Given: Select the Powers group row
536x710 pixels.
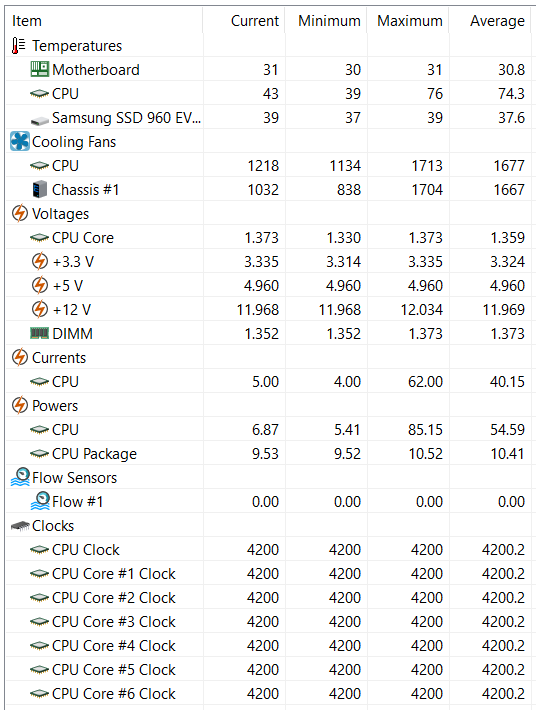Looking at the screenshot, I should click(268, 406).
